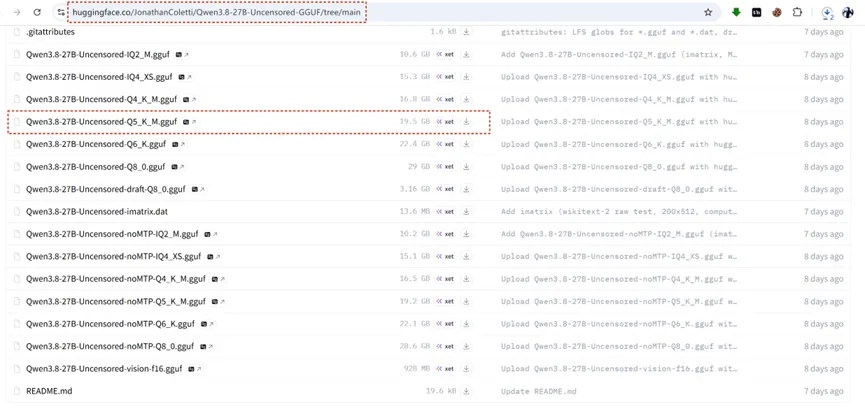
Task: Reload the Hugging Face page
Action: 37,12
